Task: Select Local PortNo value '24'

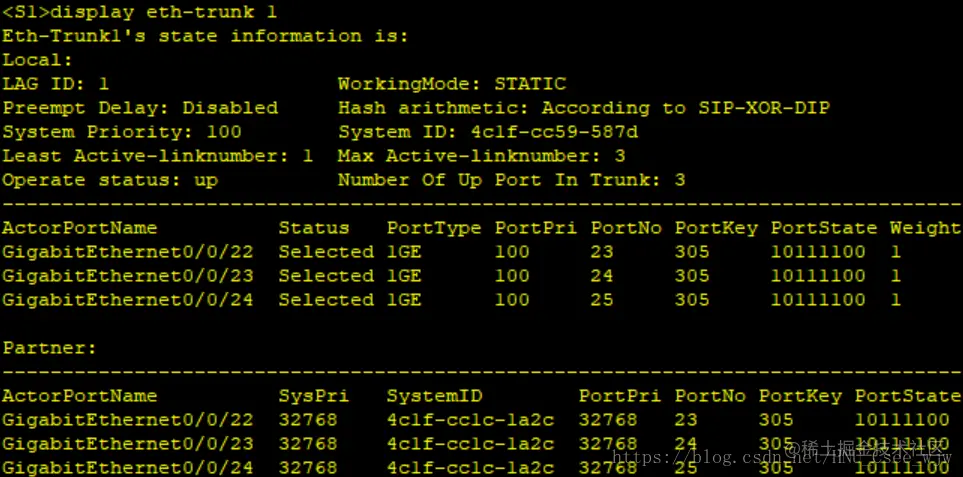Action: (602, 276)
